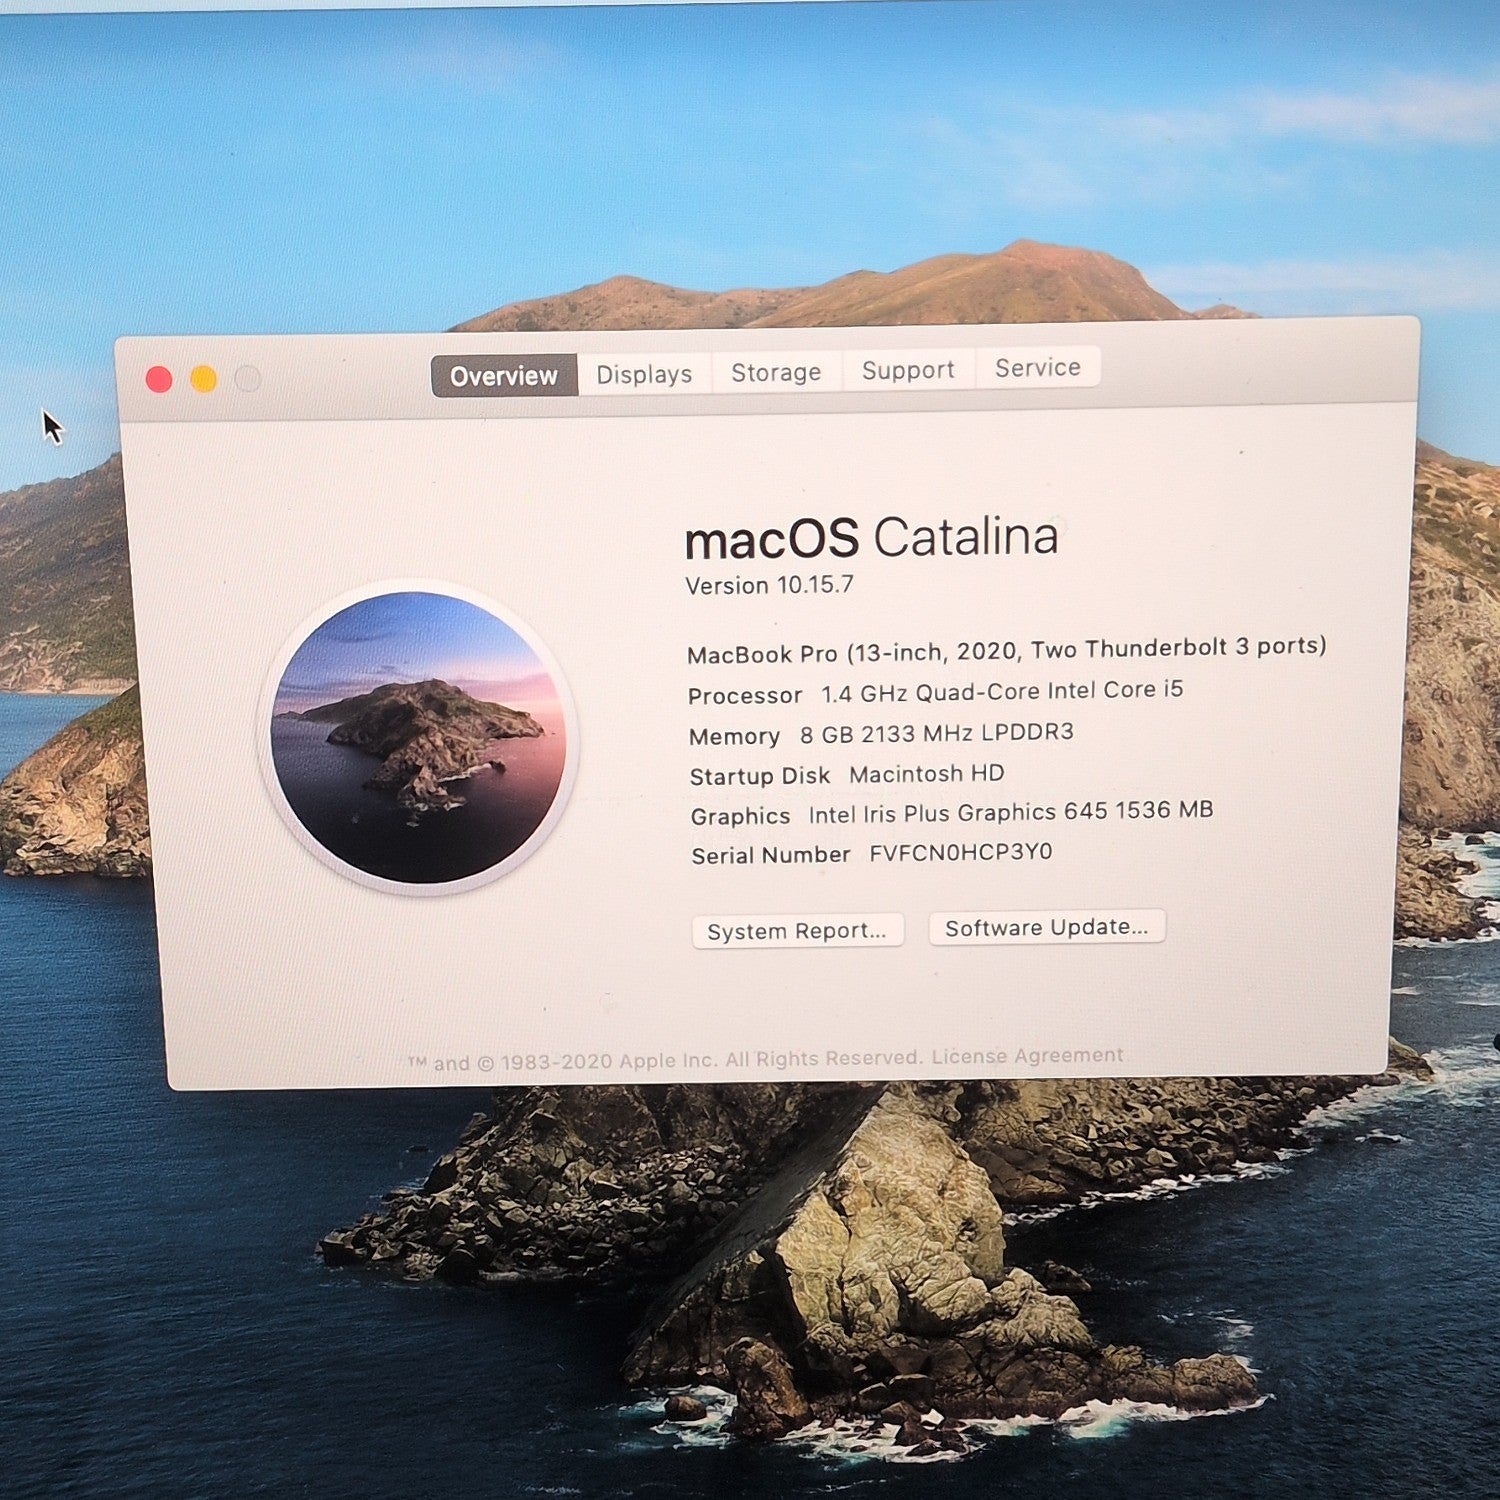Click the Version 10.15.7 text

click(769, 585)
